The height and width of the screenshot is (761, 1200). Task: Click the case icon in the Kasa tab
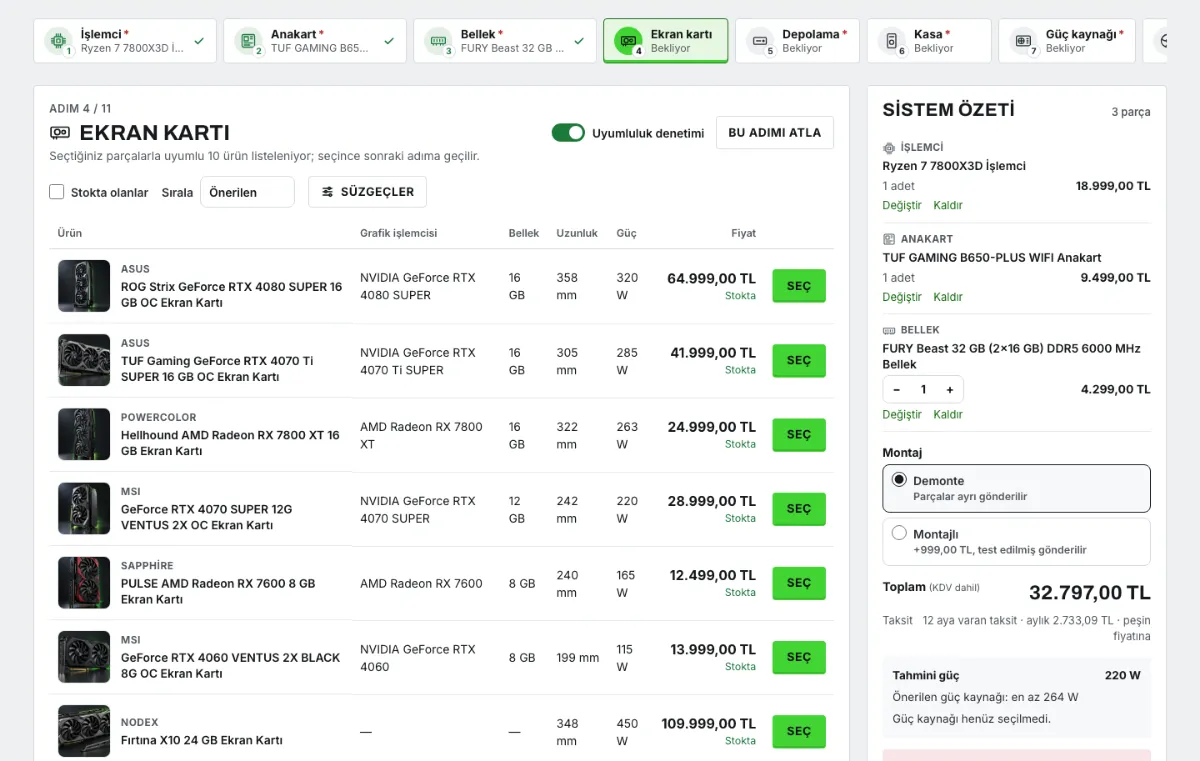(x=891, y=41)
